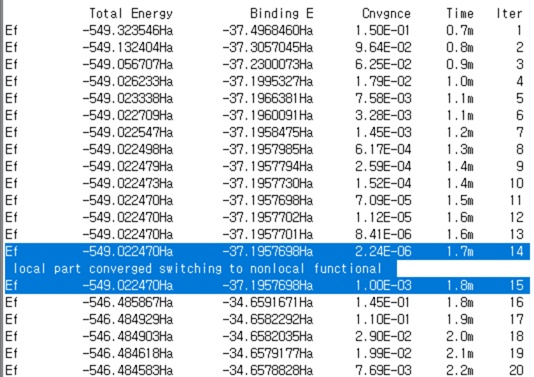Screen dimensions: 534x377
Task: Click the Total Energy column header
Action: (131, 14)
